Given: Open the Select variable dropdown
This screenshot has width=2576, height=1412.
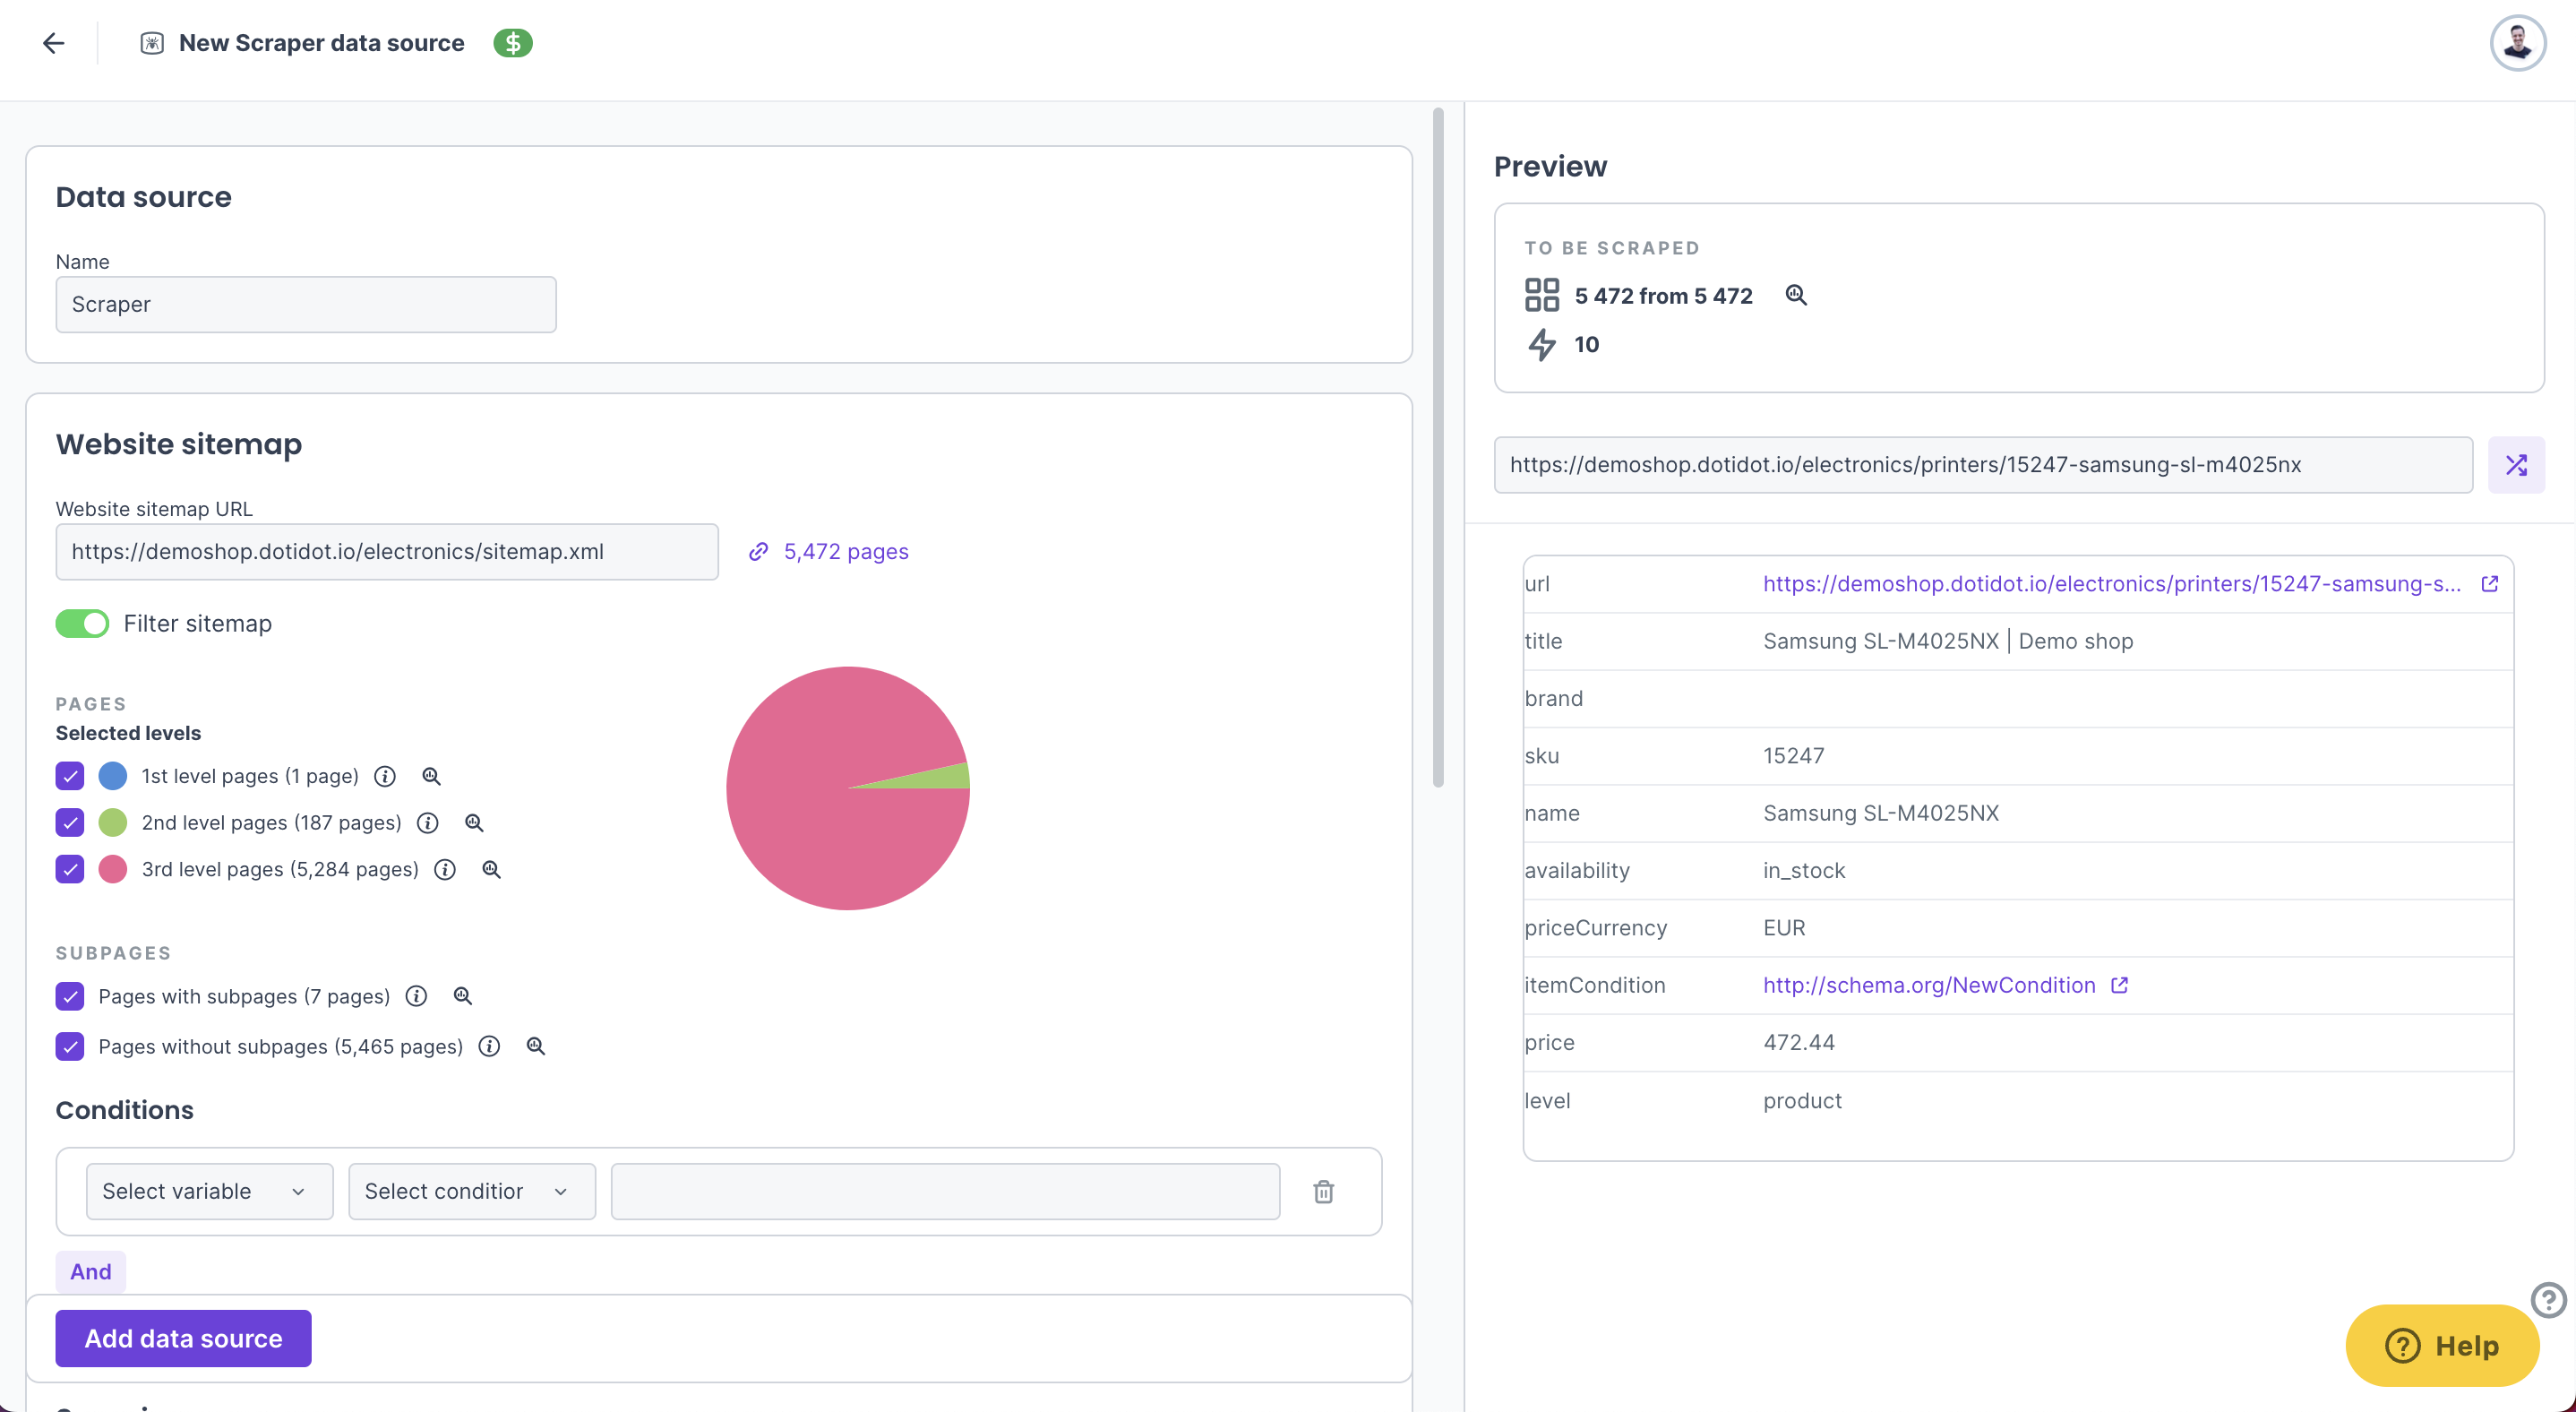Looking at the screenshot, I should coord(209,1192).
